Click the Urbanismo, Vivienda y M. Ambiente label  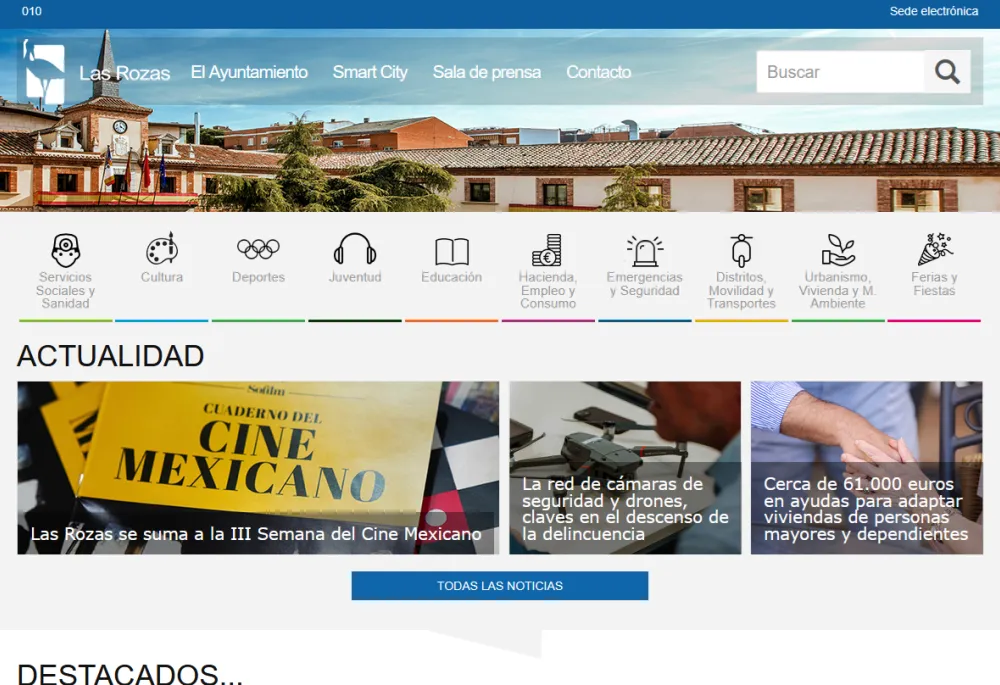(837, 290)
